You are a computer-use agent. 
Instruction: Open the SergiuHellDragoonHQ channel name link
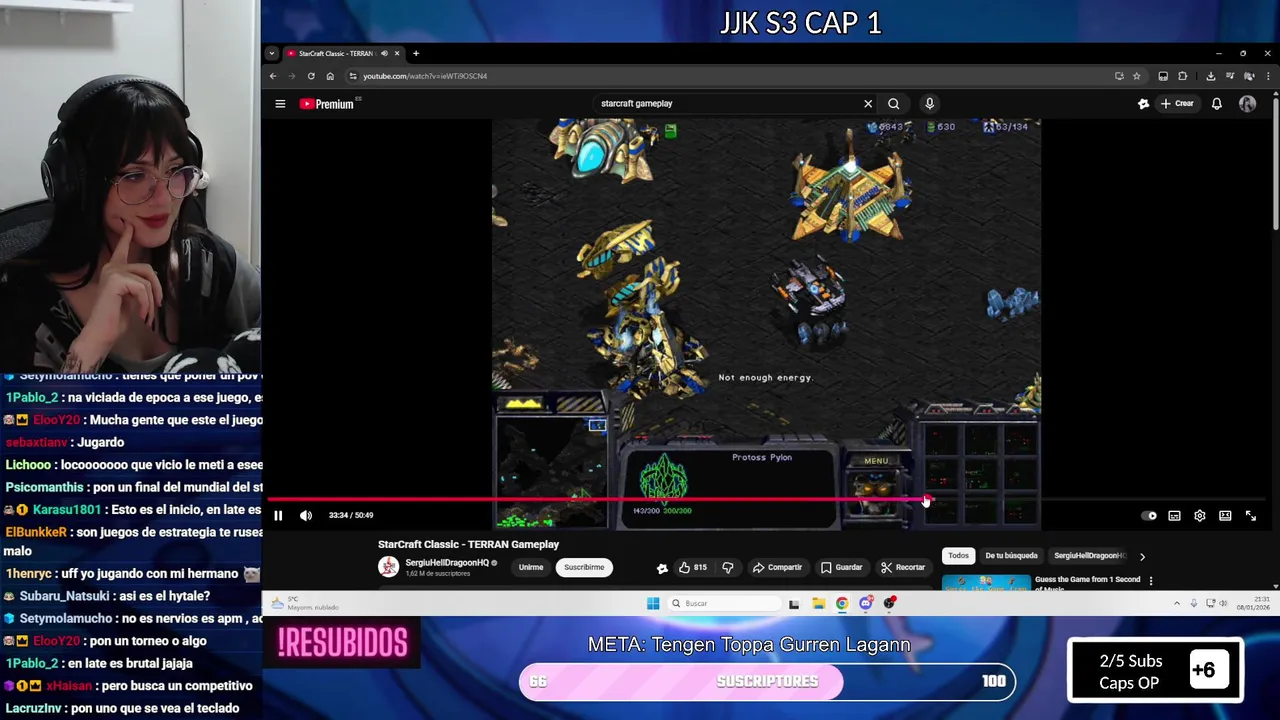(x=447, y=563)
